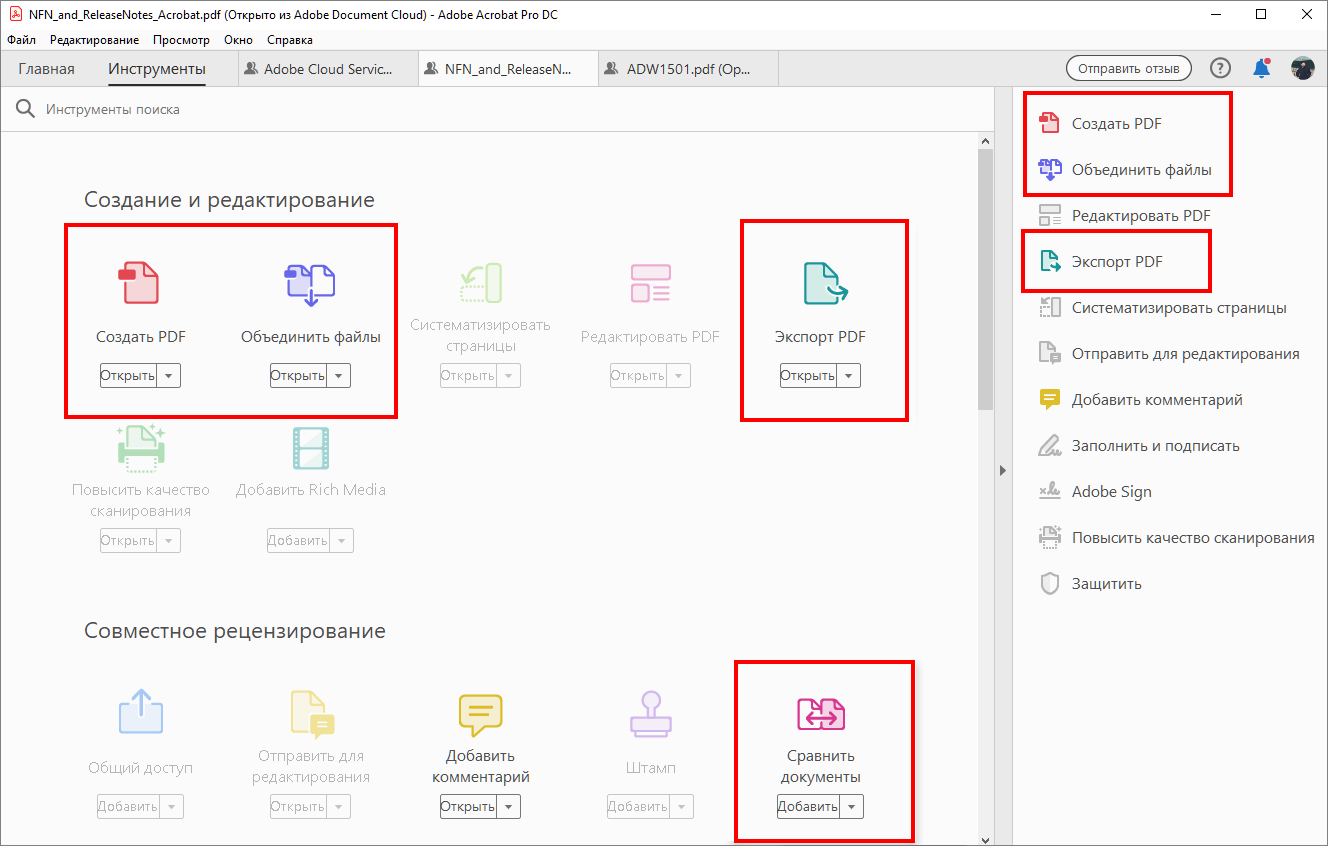Expand the dropdown arrow under Создать PDF
Viewport: 1328px width, 846px height.
click(169, 376)
